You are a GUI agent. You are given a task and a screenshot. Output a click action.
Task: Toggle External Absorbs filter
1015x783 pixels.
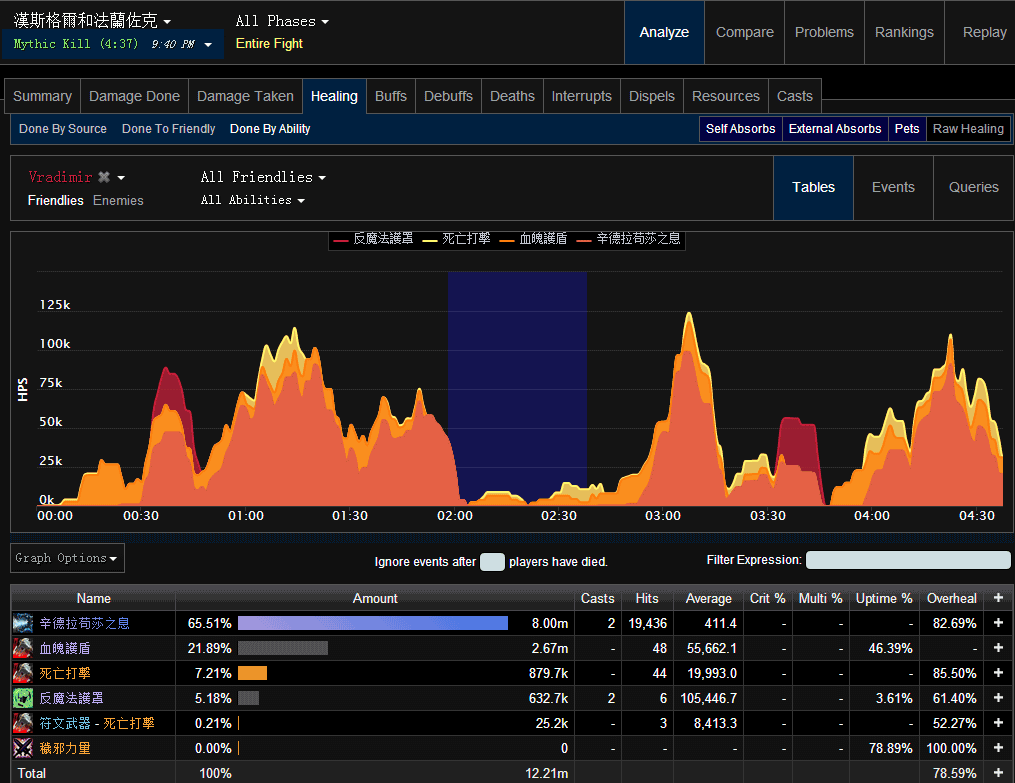point(835,129)
